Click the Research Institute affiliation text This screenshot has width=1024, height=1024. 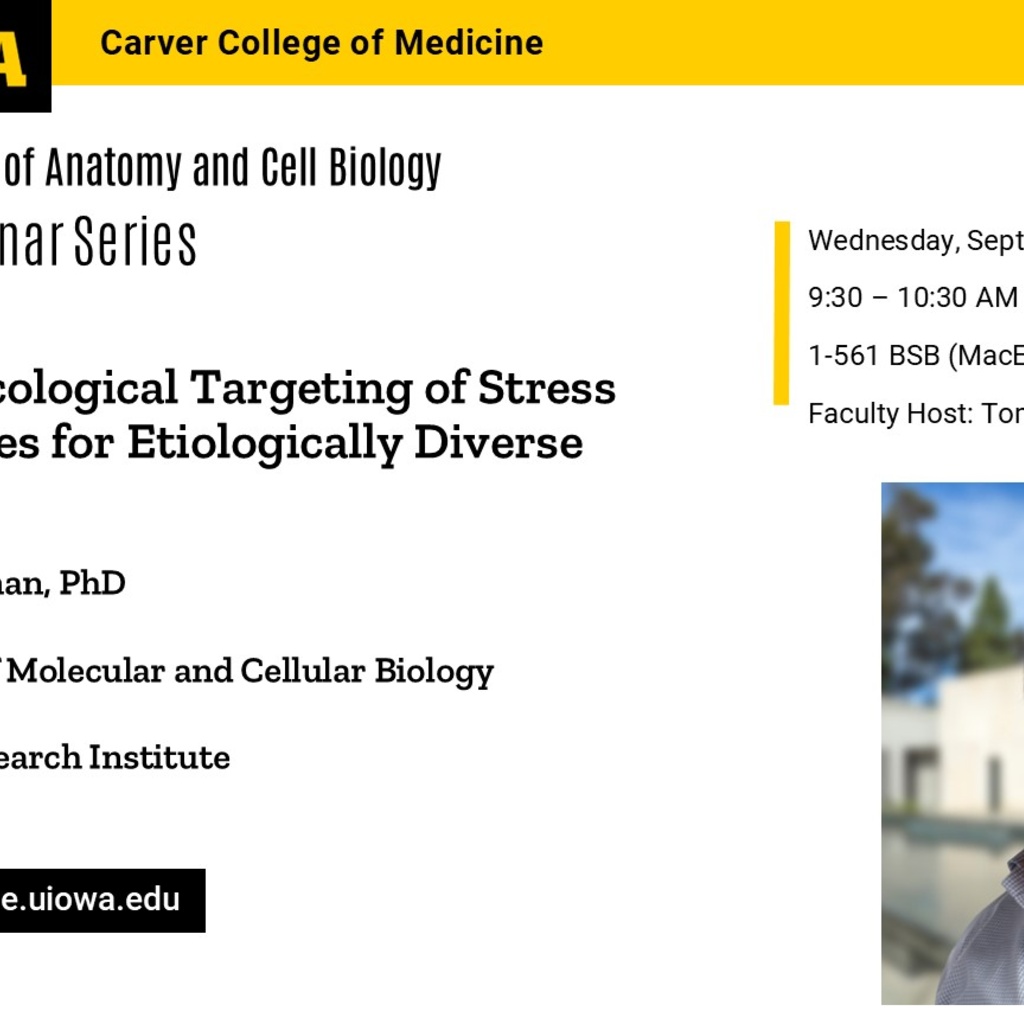pyautogui.click(x=115, y=758)
